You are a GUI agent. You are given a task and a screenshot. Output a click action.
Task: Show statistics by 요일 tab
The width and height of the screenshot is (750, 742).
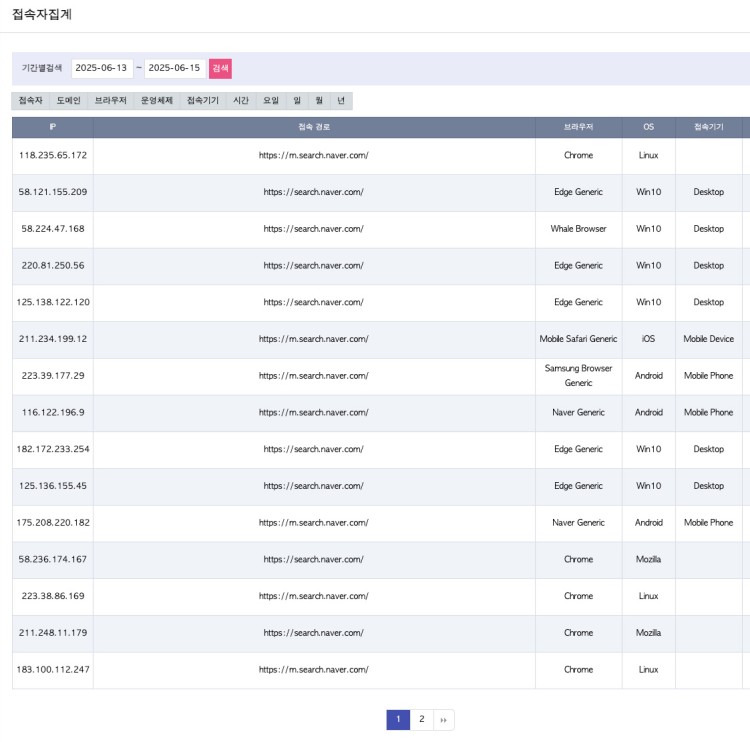click(271, 101)
